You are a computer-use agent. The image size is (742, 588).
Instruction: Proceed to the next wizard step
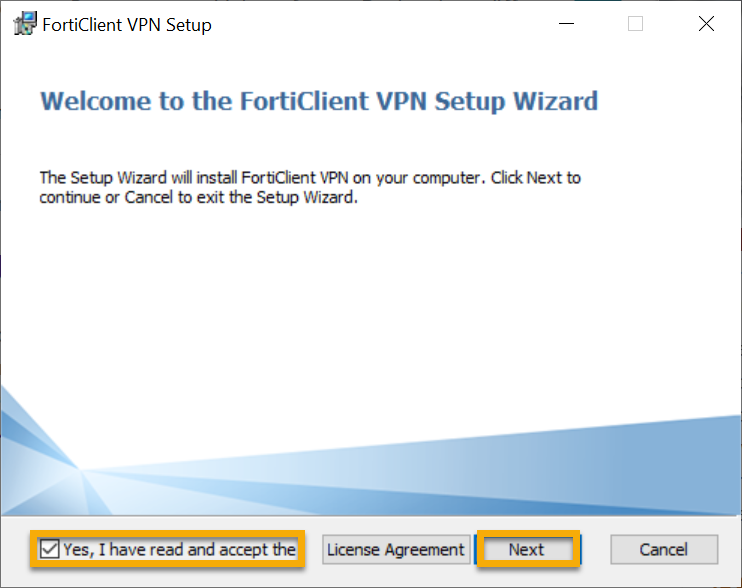point(526,549)
